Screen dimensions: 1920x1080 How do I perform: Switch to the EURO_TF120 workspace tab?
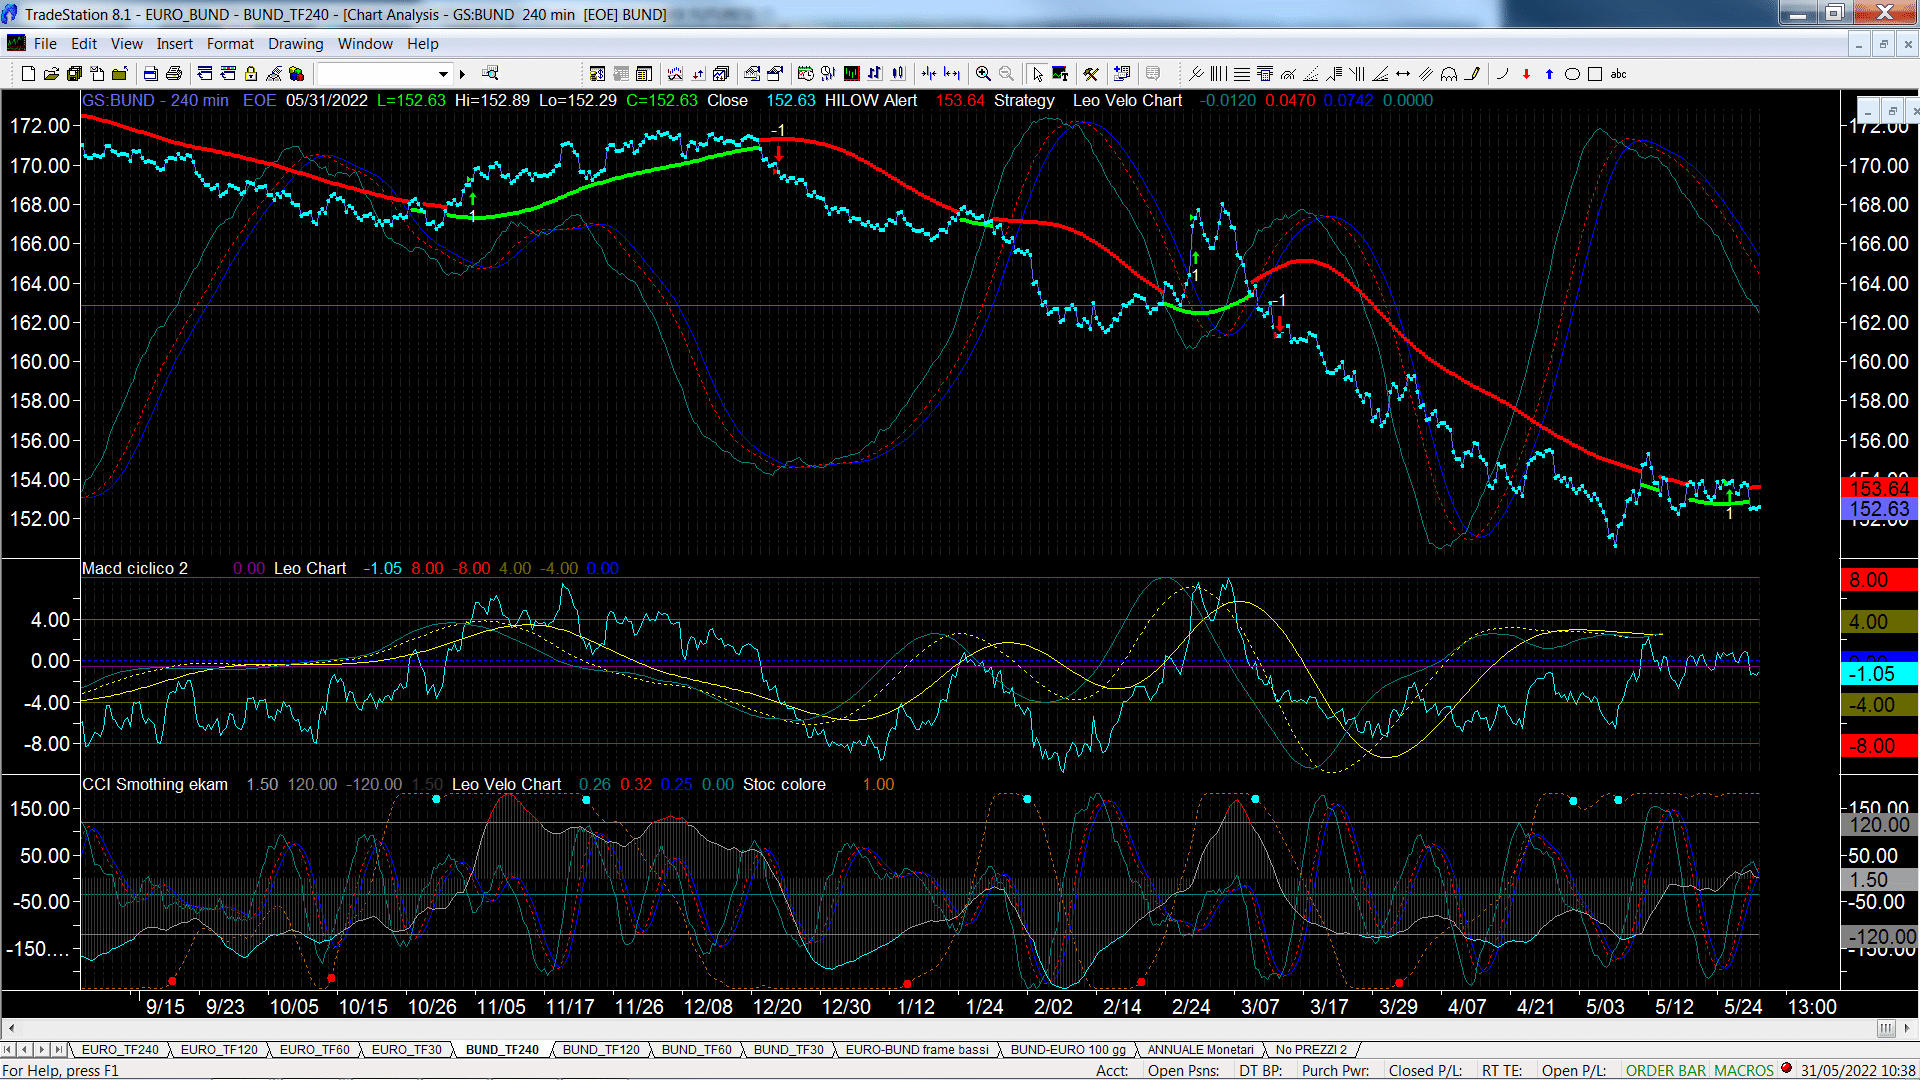pyautogui.click(x=219, y=1050)
